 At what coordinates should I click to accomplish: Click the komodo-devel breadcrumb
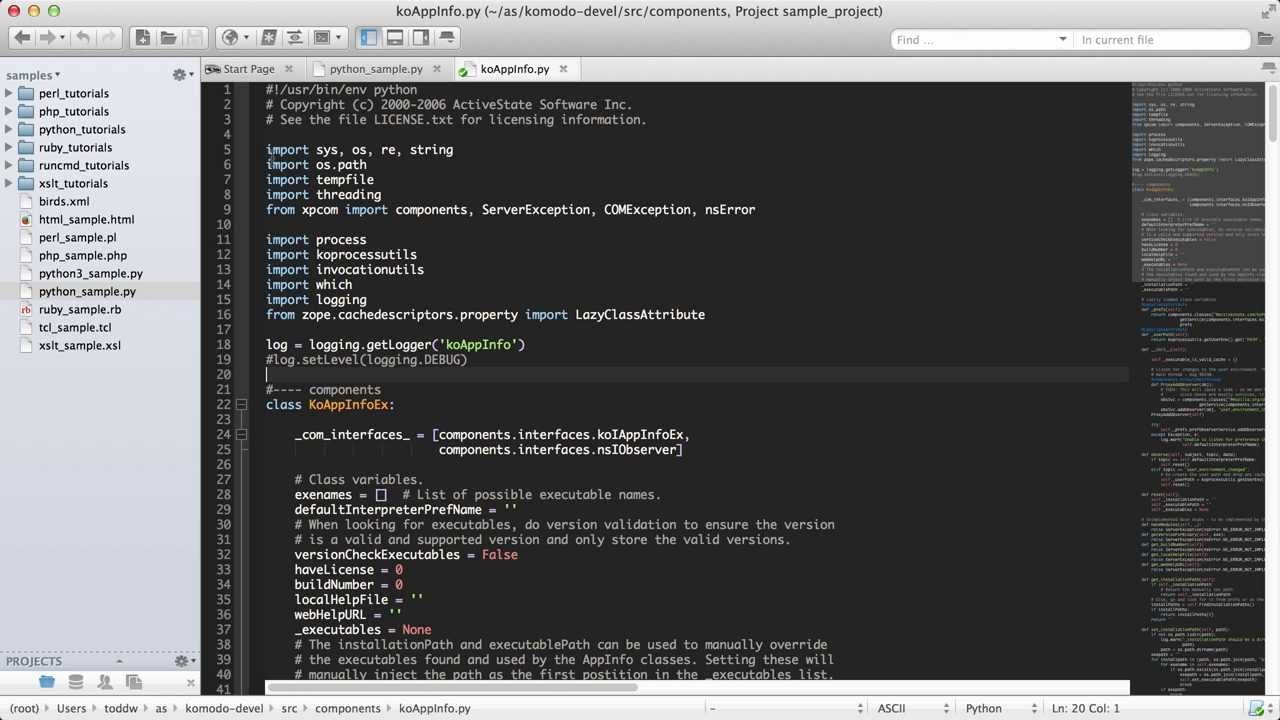(x=224, y=708)
